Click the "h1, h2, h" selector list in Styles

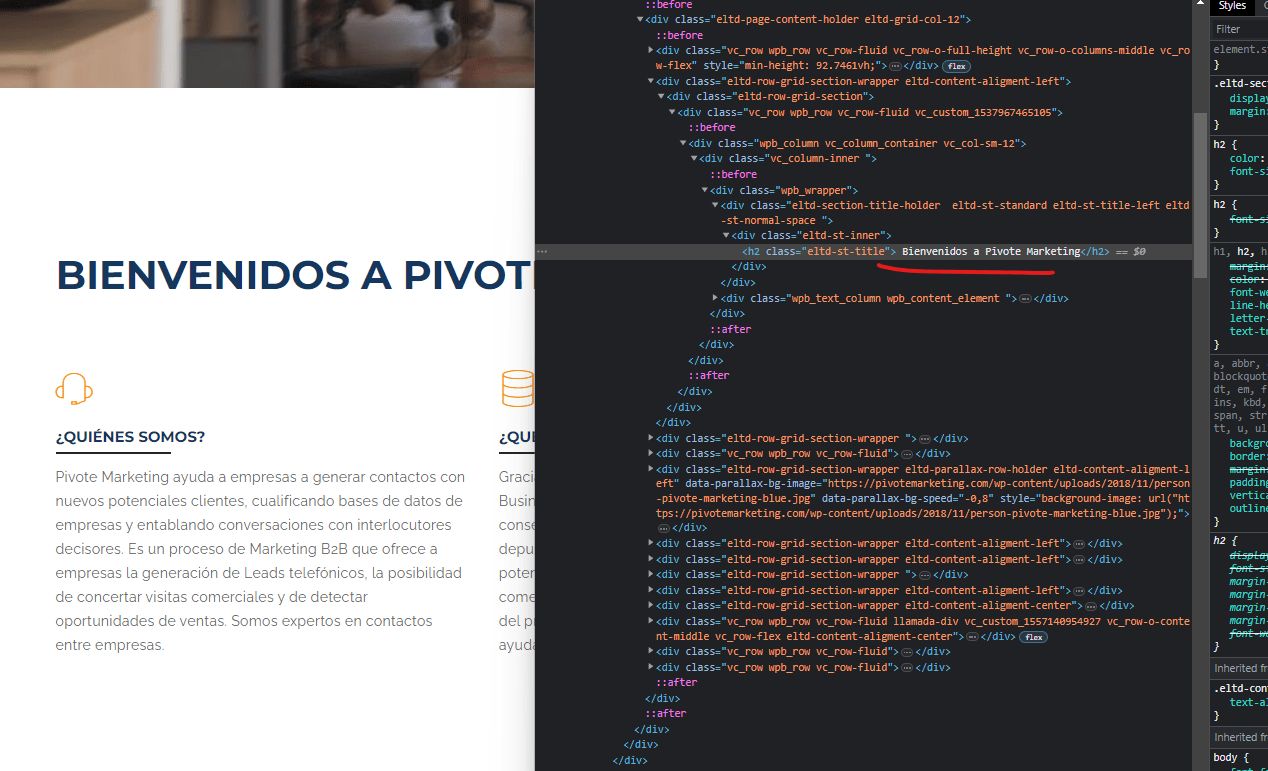[x=1240, y=252]
